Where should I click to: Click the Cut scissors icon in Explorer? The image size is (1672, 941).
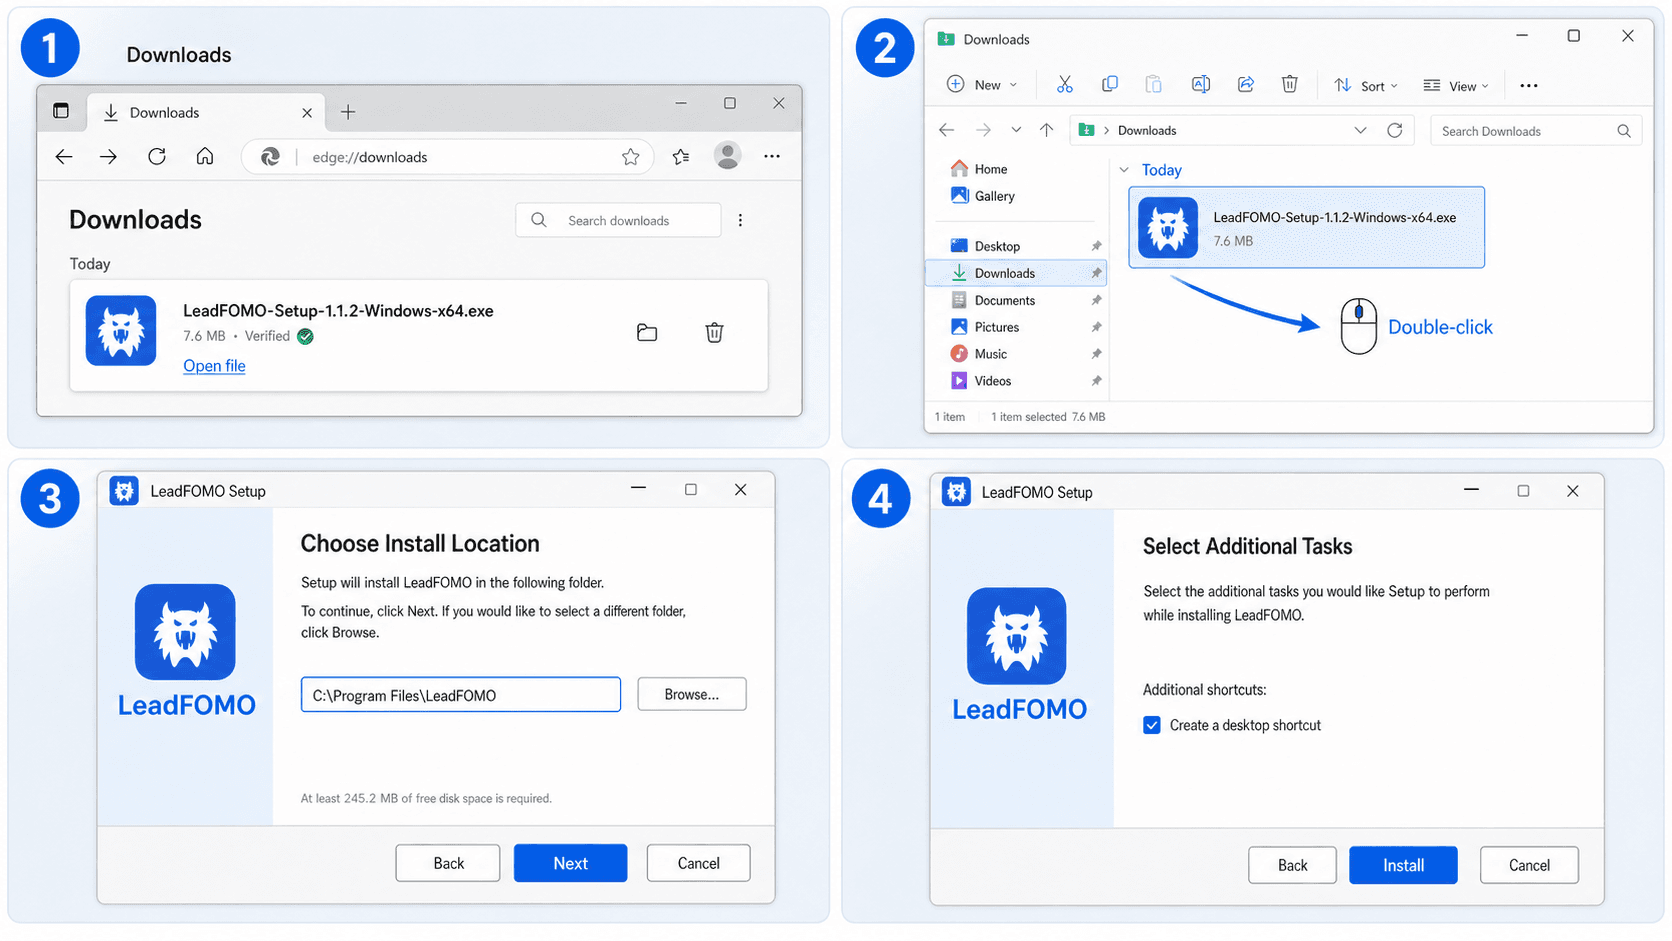pyautogui.click(x=1064, y=85)
